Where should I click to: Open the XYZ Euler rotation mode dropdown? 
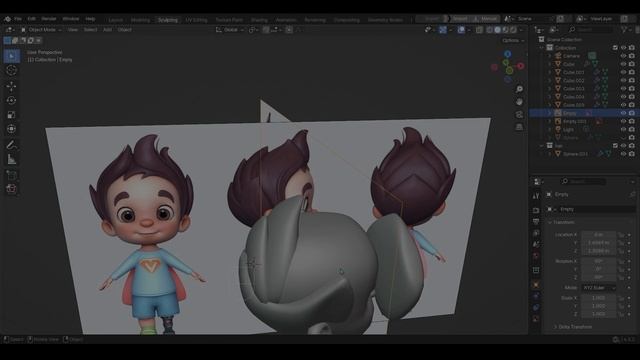coord(598,288)
